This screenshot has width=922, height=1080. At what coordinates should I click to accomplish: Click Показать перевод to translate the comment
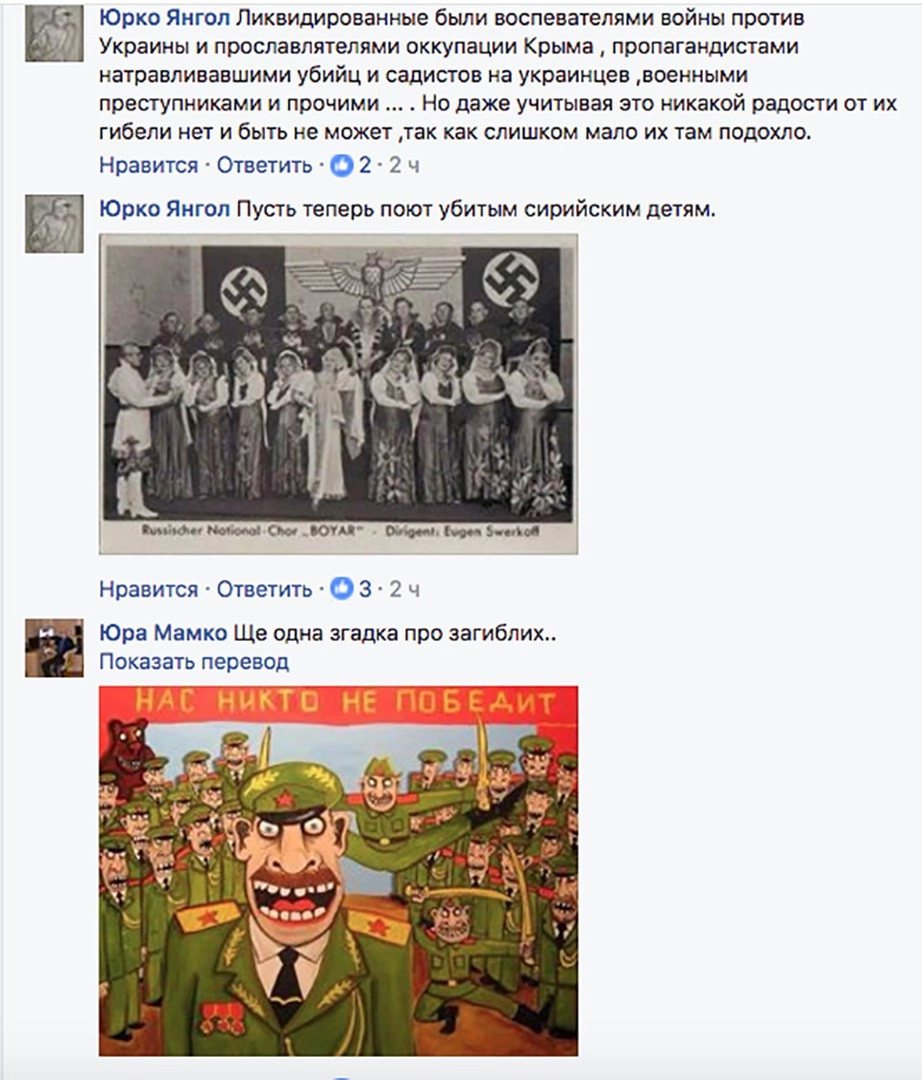coord(194,662)
